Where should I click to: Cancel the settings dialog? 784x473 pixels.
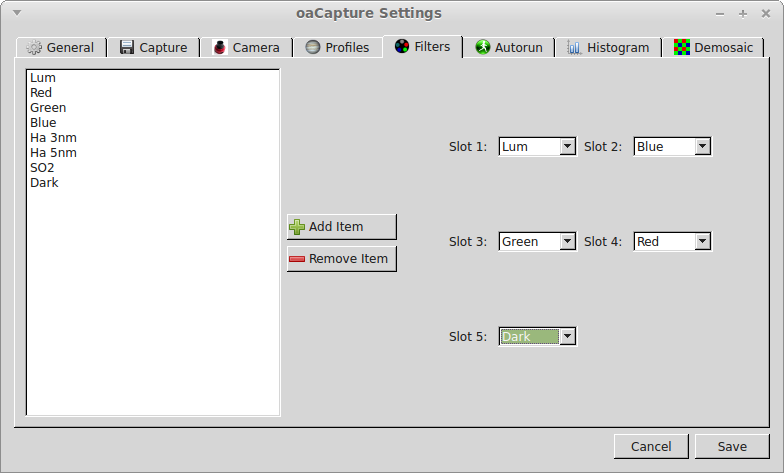click(650, 446)
